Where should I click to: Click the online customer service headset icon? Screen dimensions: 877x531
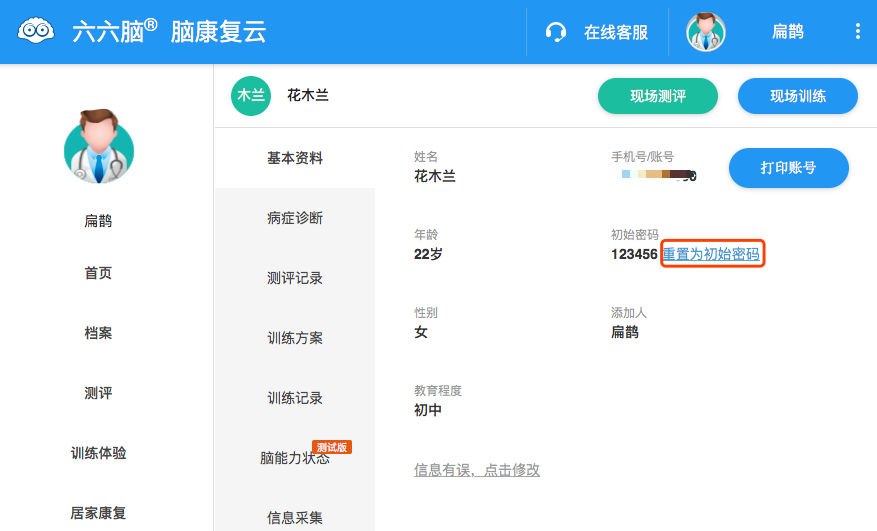(x=556, y=32)
